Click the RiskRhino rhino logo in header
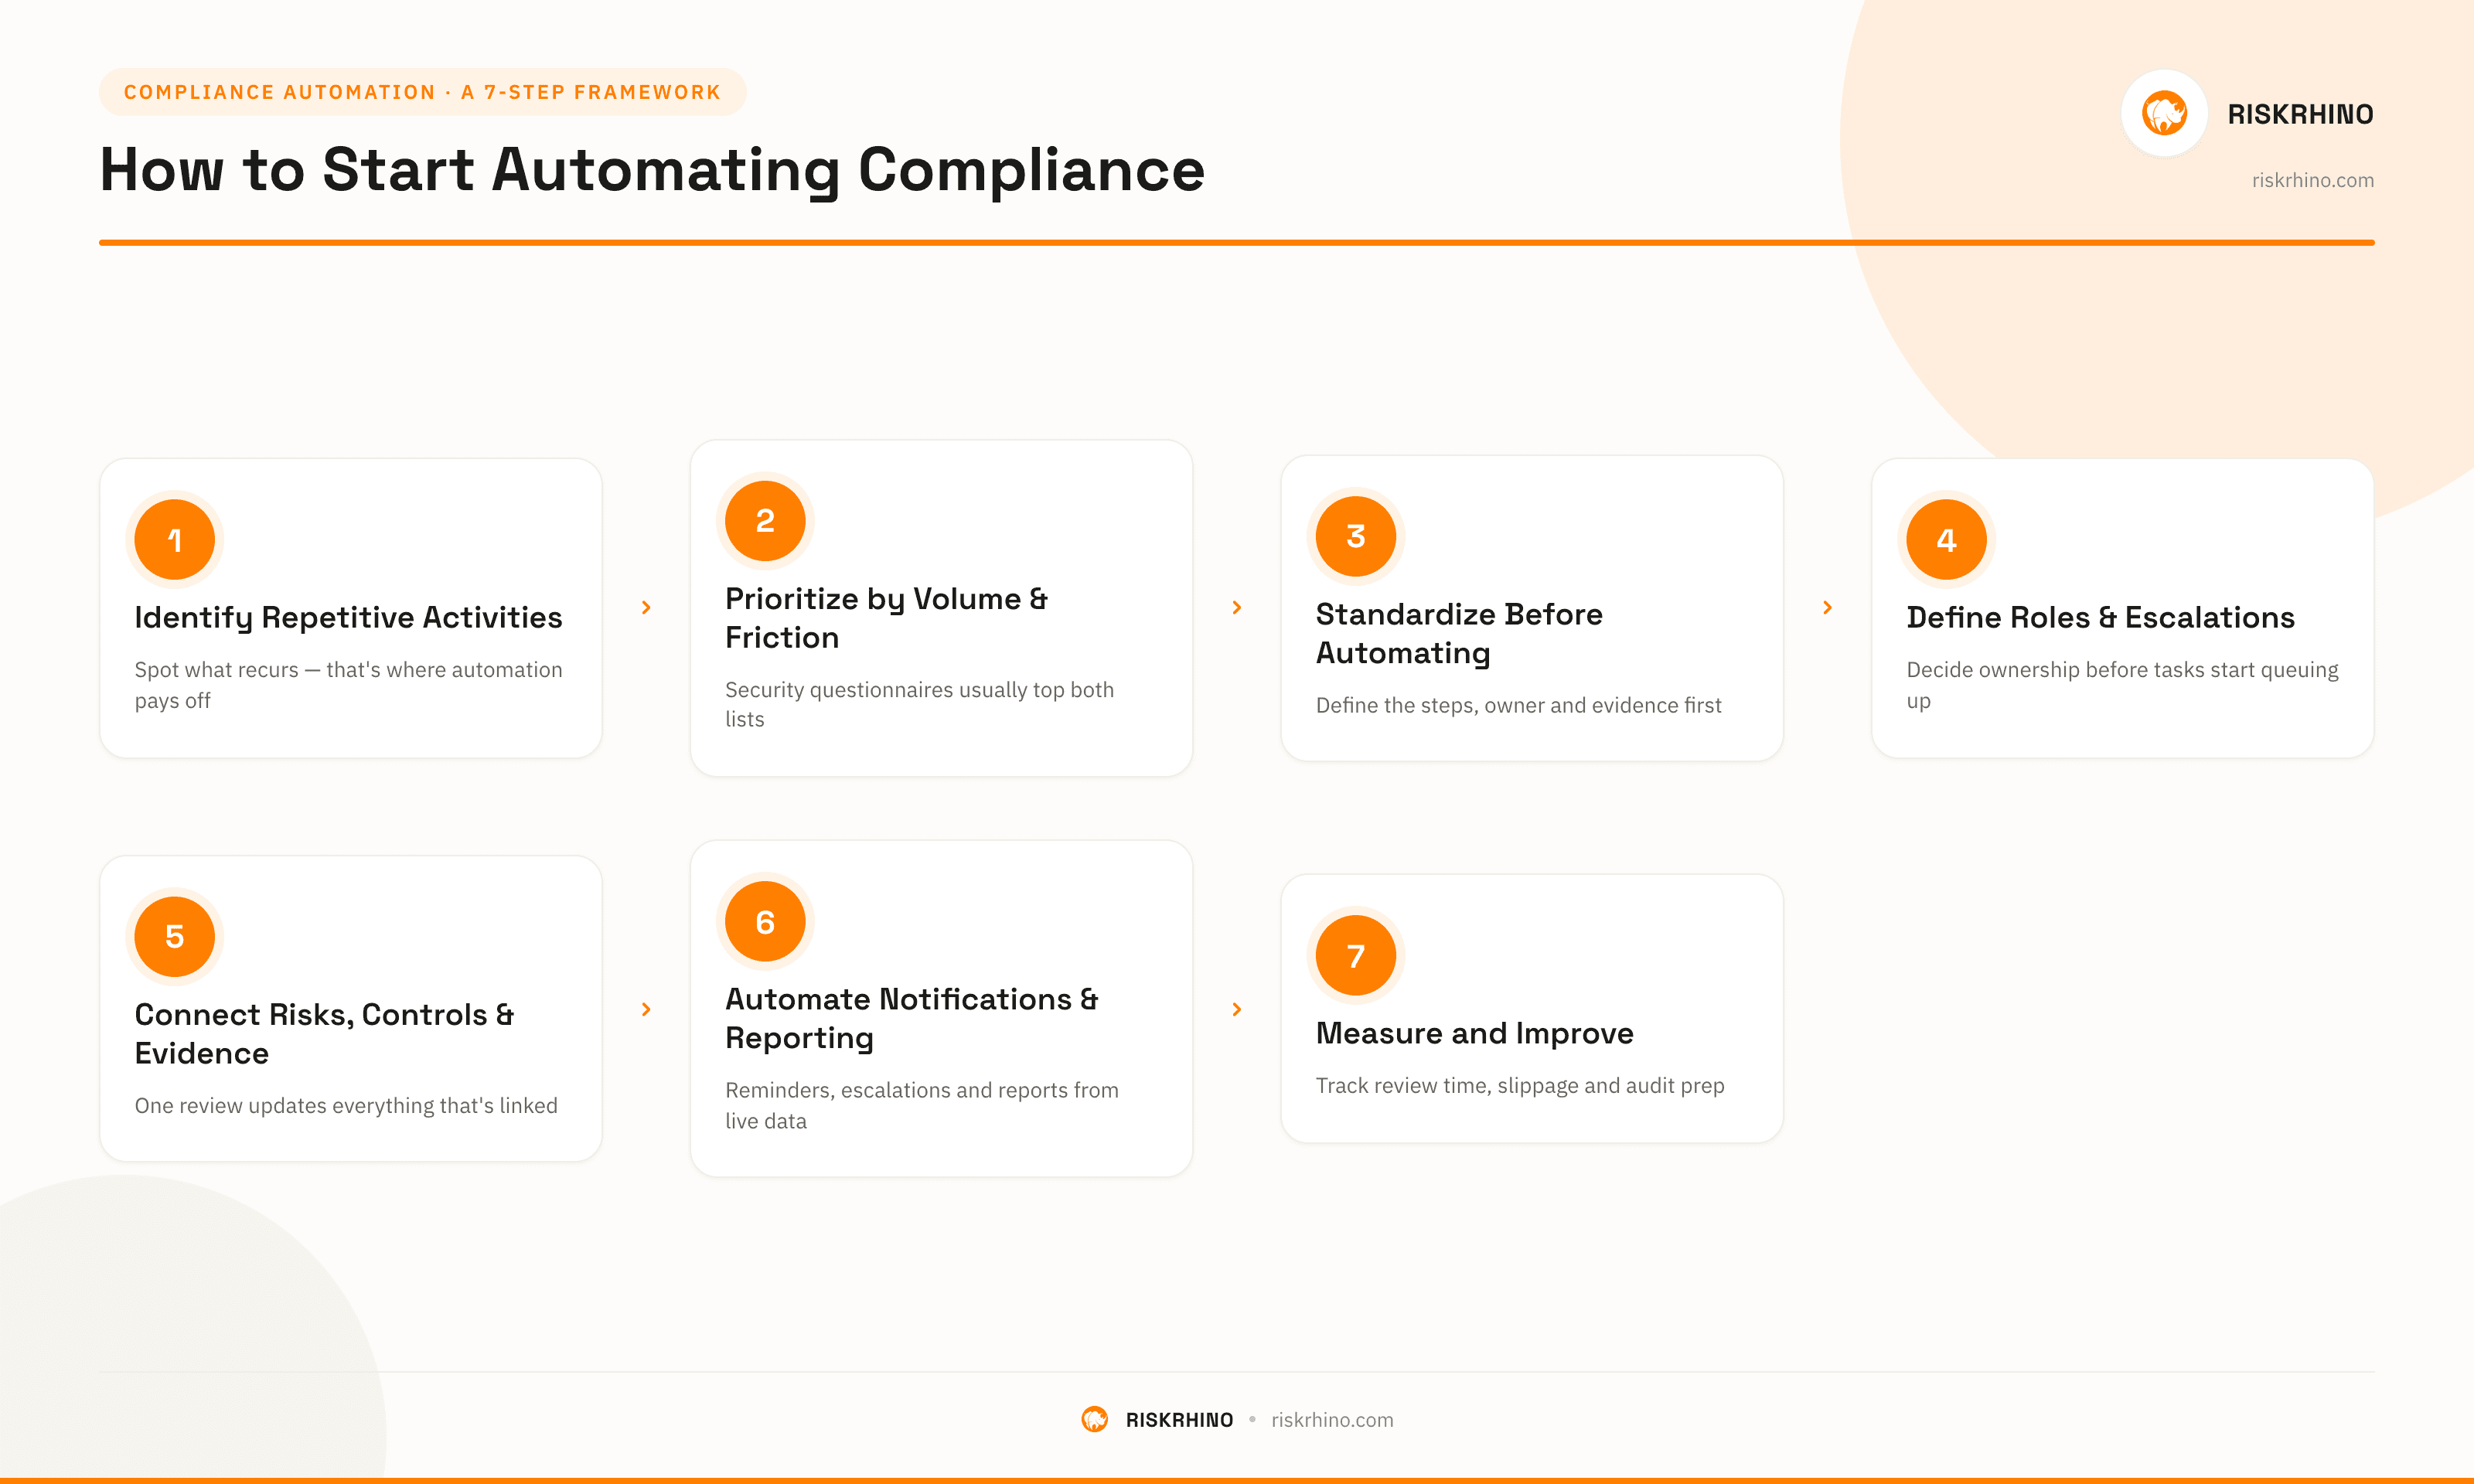The height and width of the screenshot is (1484, 2474). [2164, 113]
